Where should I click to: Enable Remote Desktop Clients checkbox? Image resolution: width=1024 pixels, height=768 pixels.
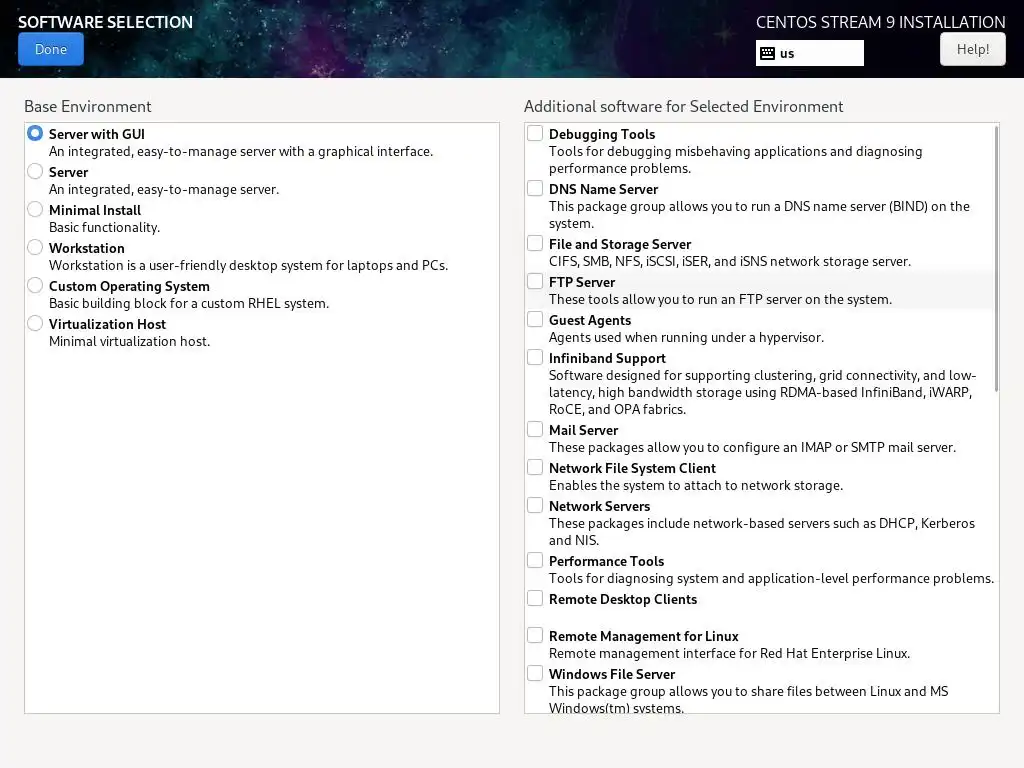(x=535, y=598)
